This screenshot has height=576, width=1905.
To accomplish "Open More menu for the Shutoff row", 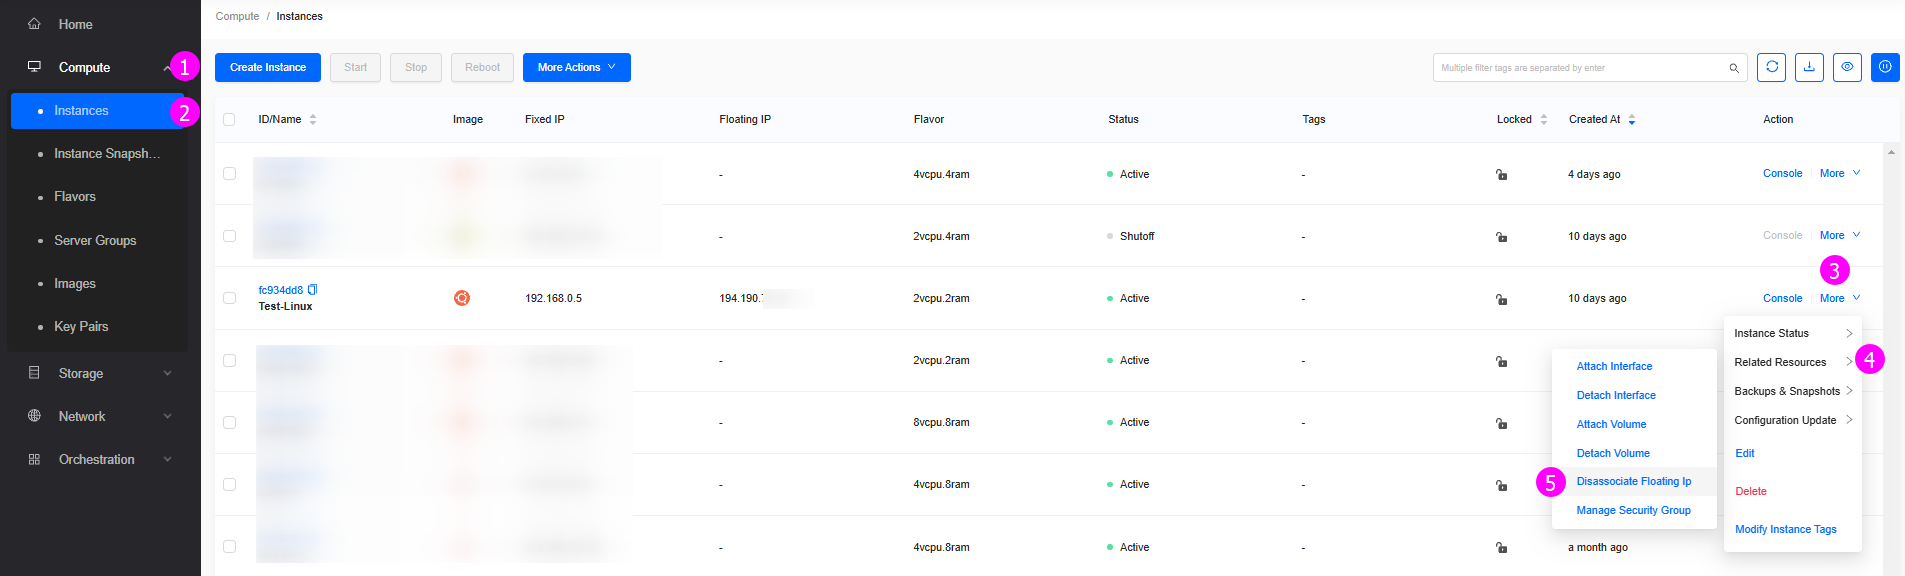I will [x=1840, y=235].
